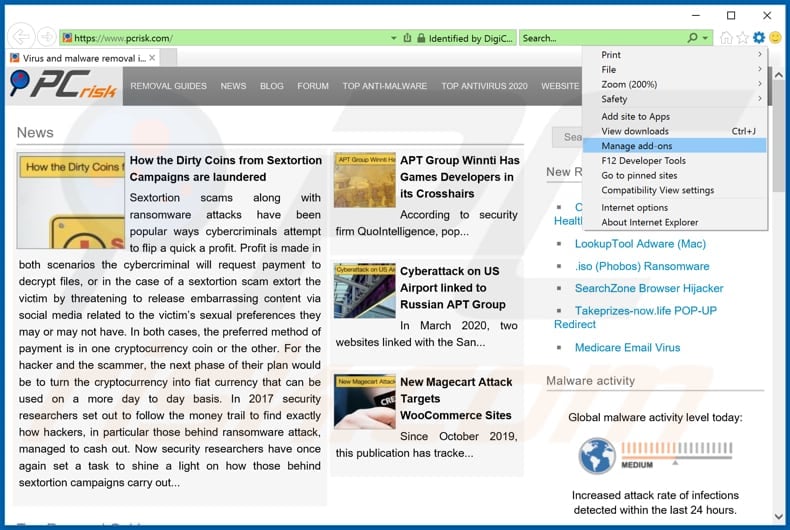This screenshot has height=530, width=790.
Task: Open REMOVAL GUIDES nav item
Action: [x=168, y=86]
